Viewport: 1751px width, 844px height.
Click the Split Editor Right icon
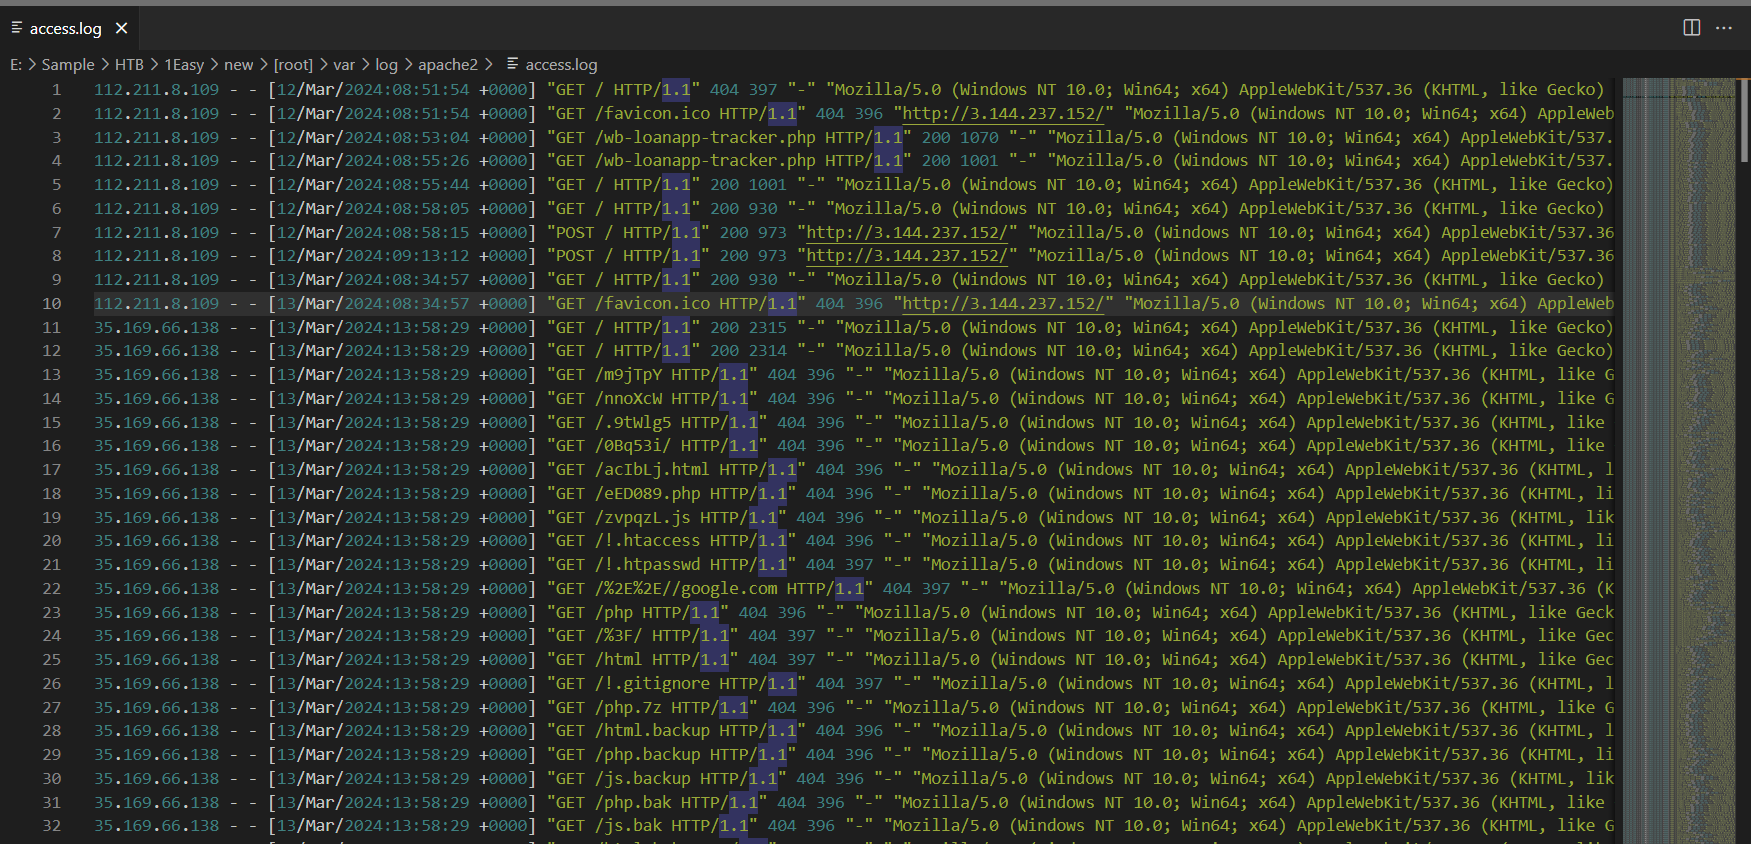1691,28
